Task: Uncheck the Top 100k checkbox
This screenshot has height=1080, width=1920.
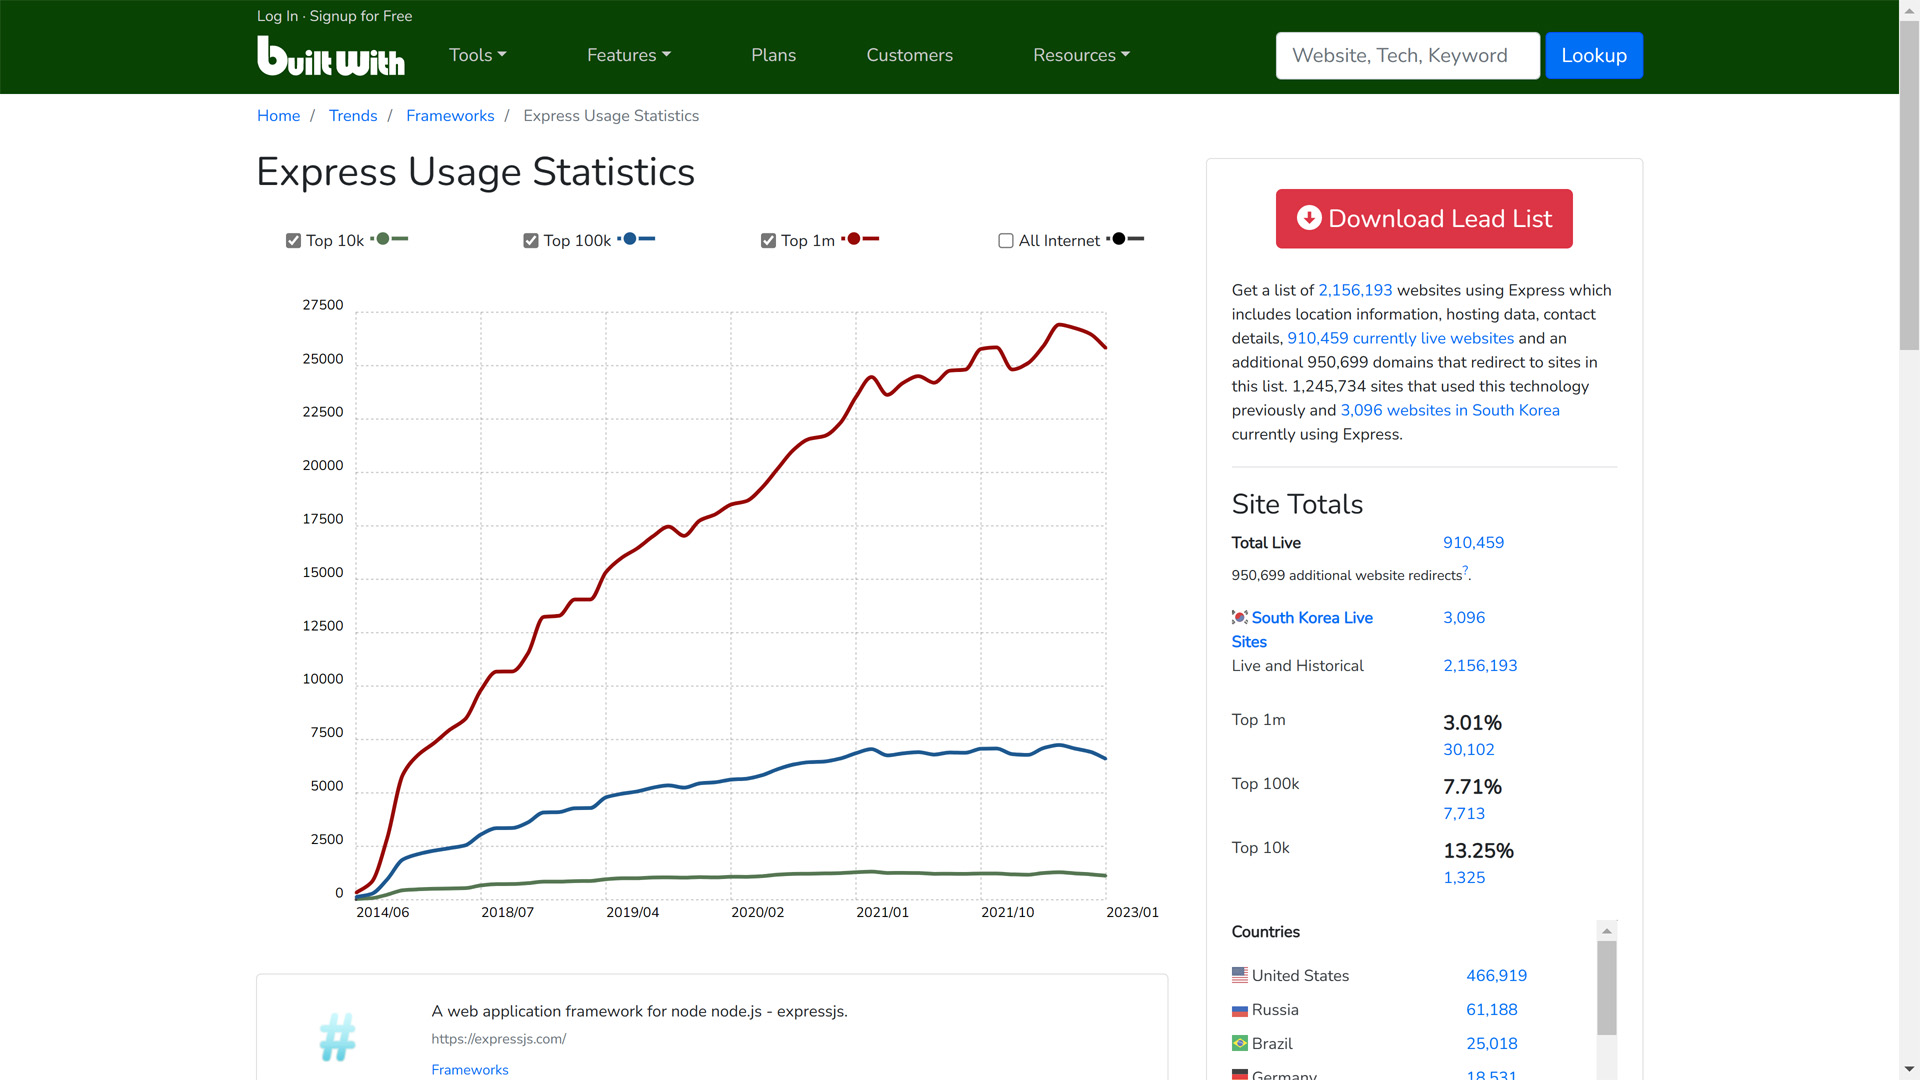Action: [531, 241]
